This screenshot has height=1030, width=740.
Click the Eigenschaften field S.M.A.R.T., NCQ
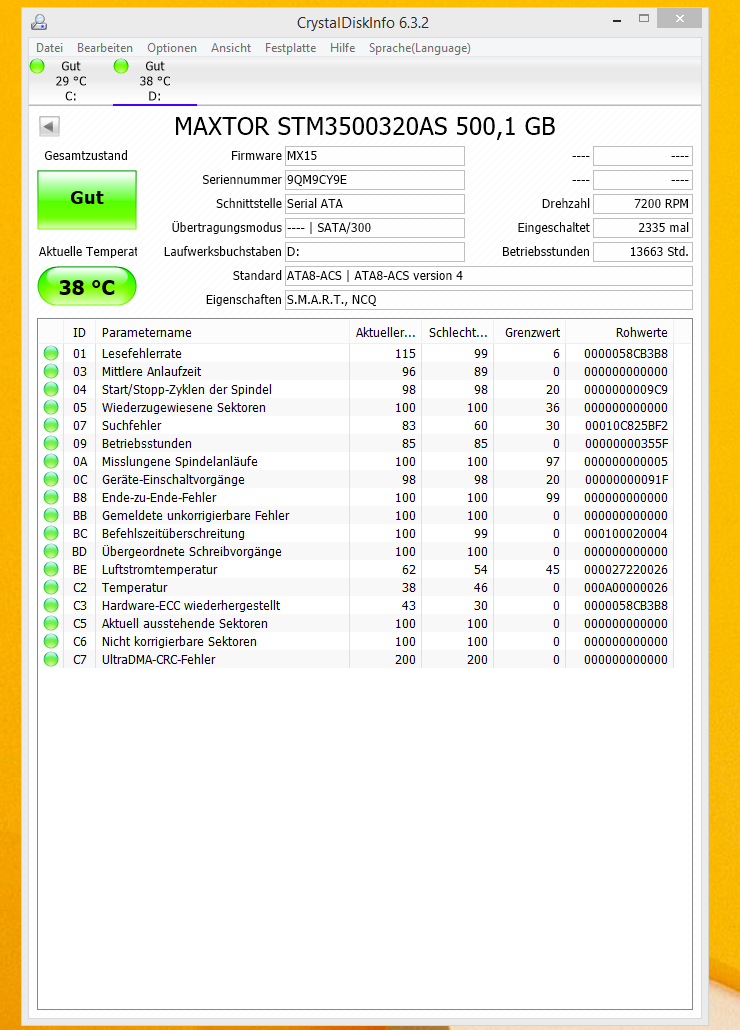tap(489, 300)
